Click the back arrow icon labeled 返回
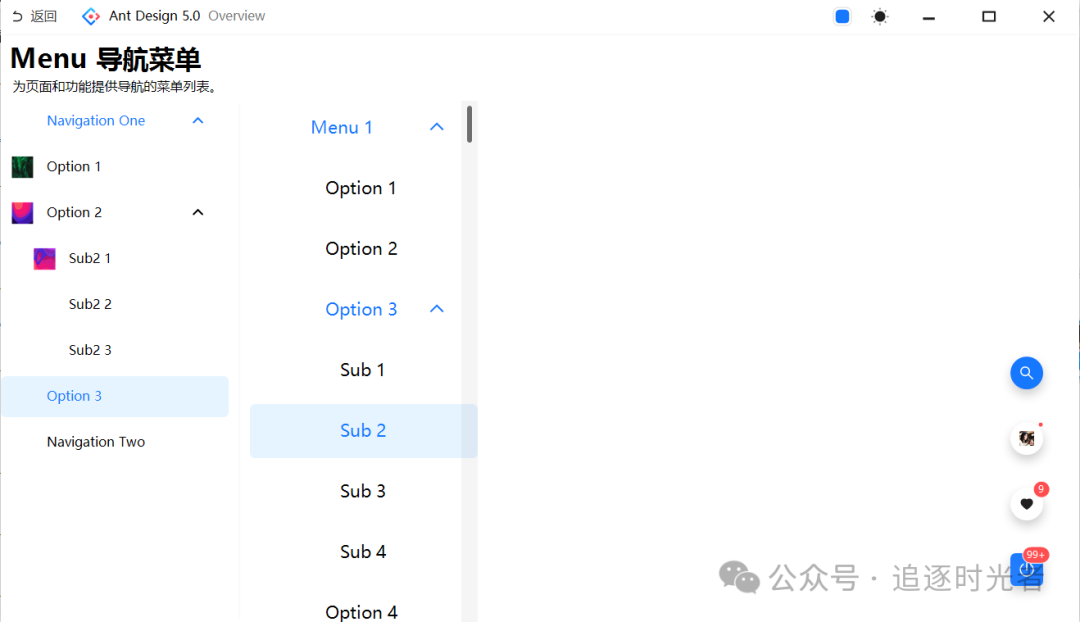The height and width of the screenshot is (622, 1080). coord(17,16)
